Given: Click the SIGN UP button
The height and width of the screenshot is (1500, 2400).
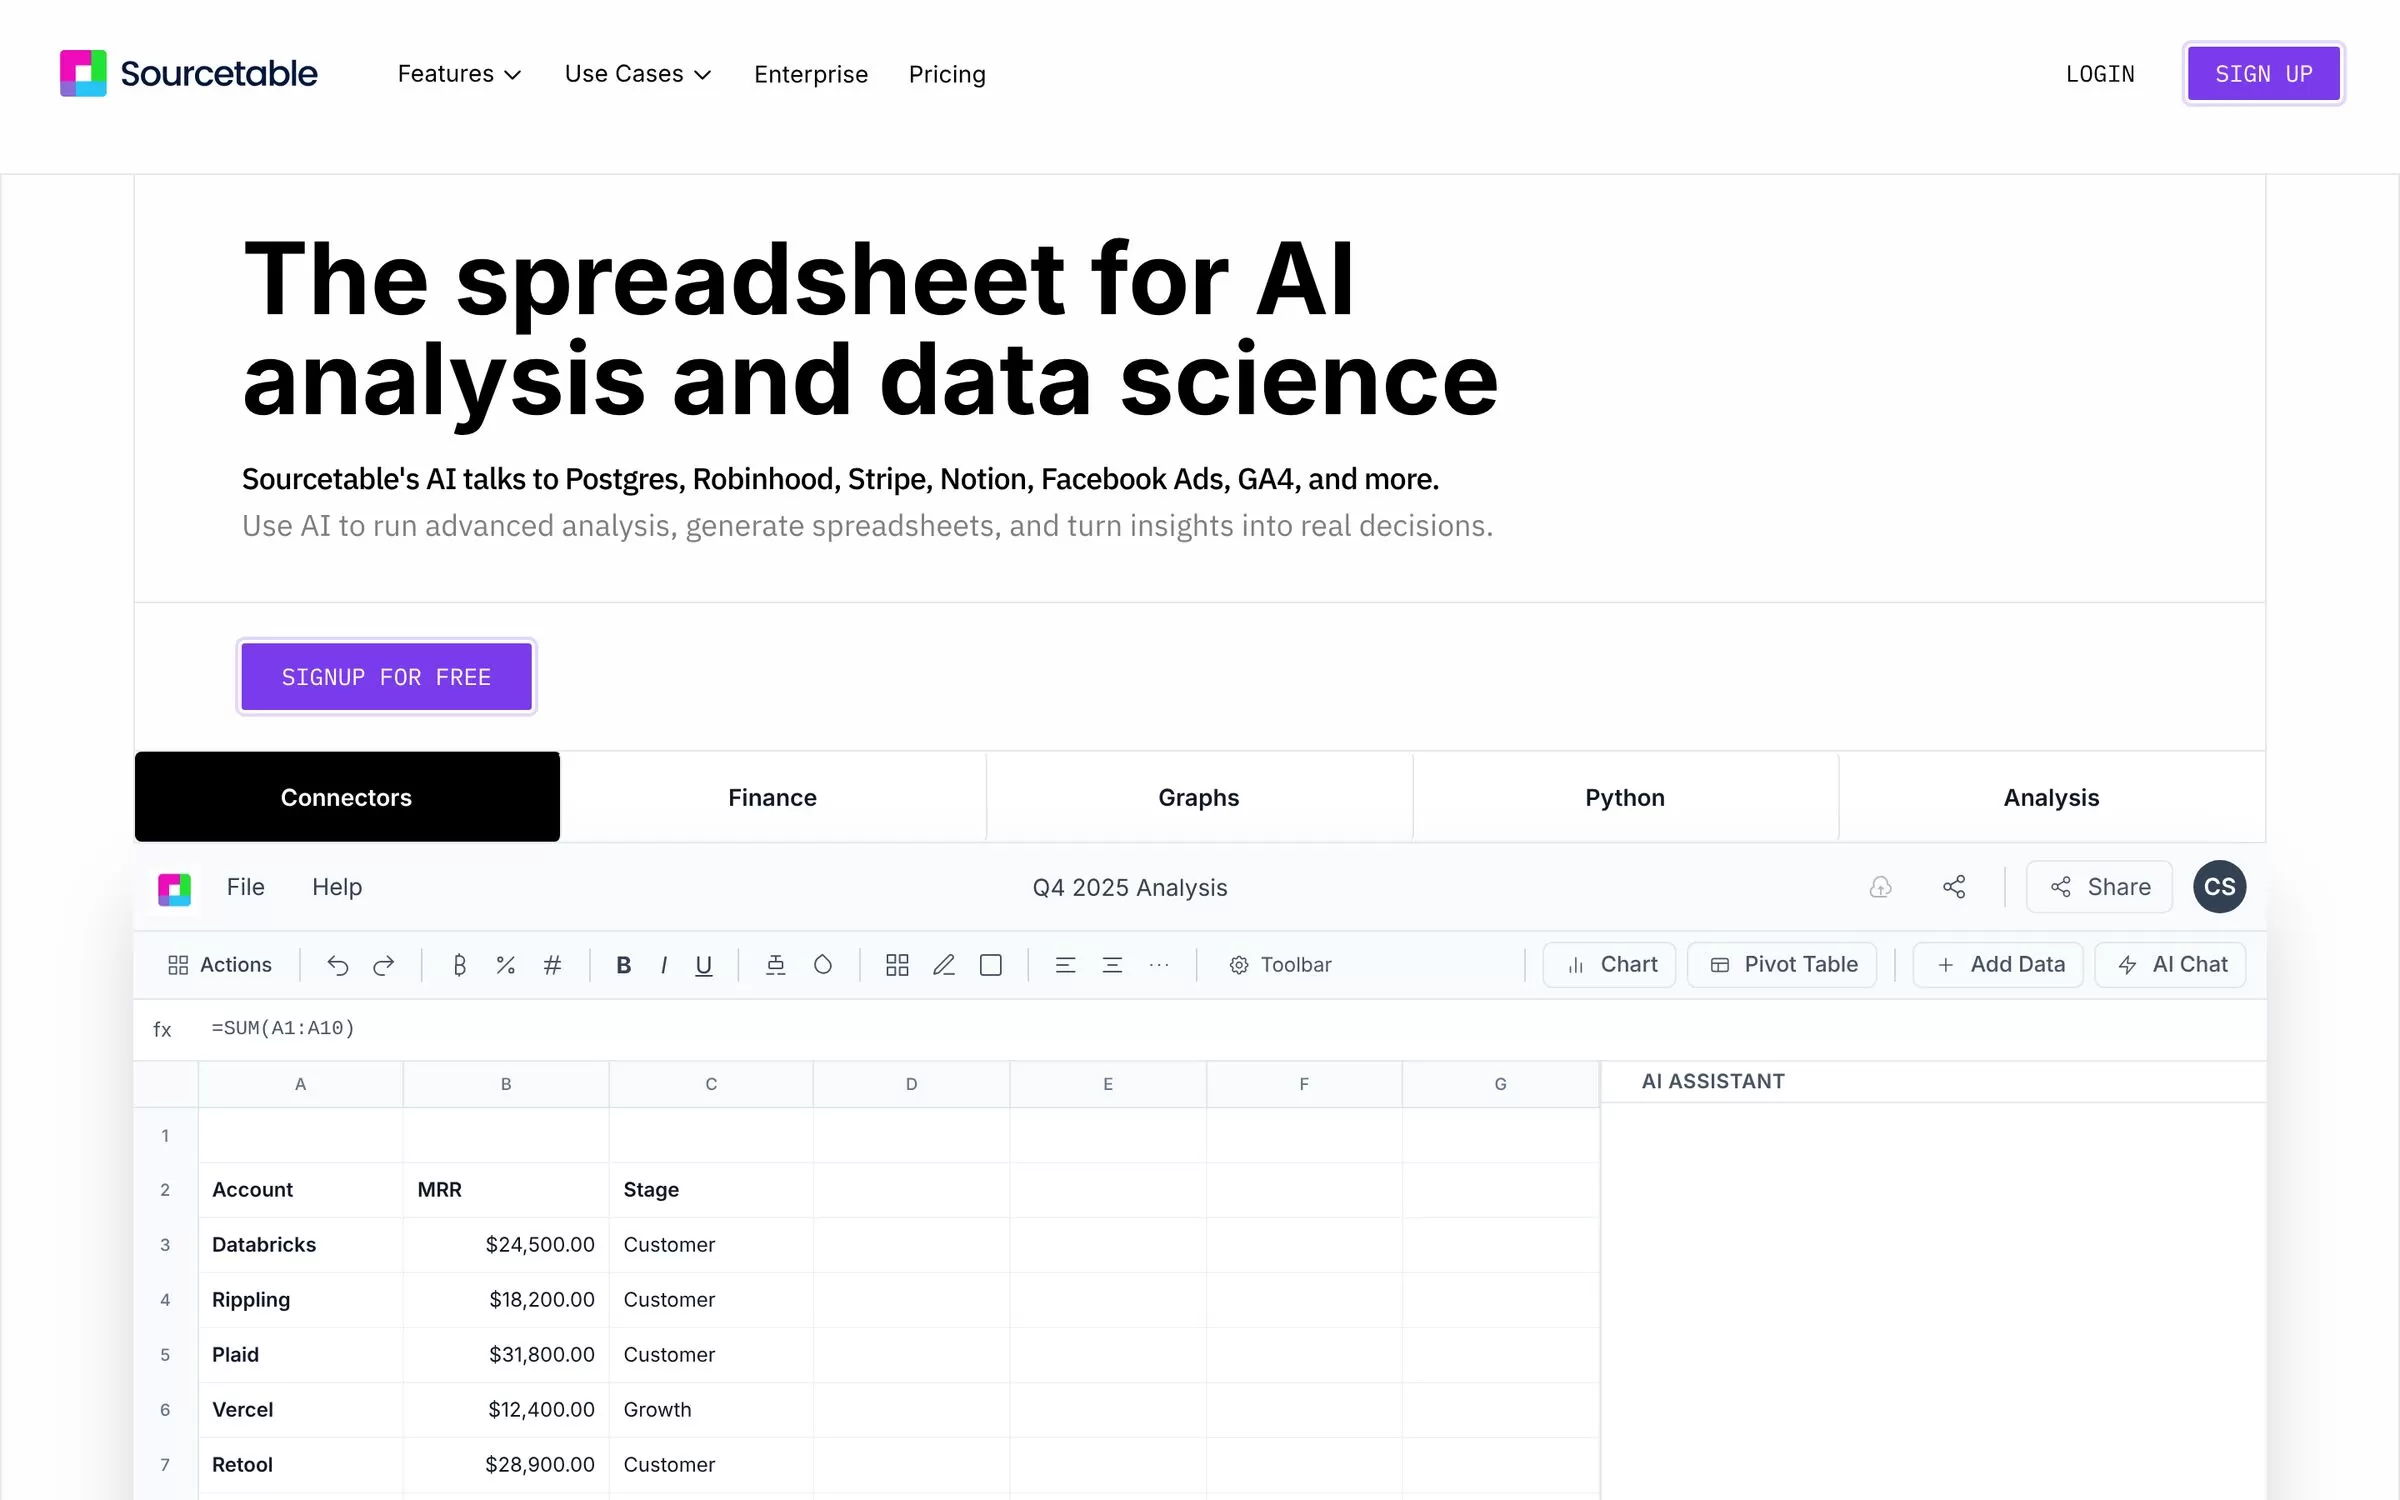Looking at the screenshot, I should pos(2264,74).
